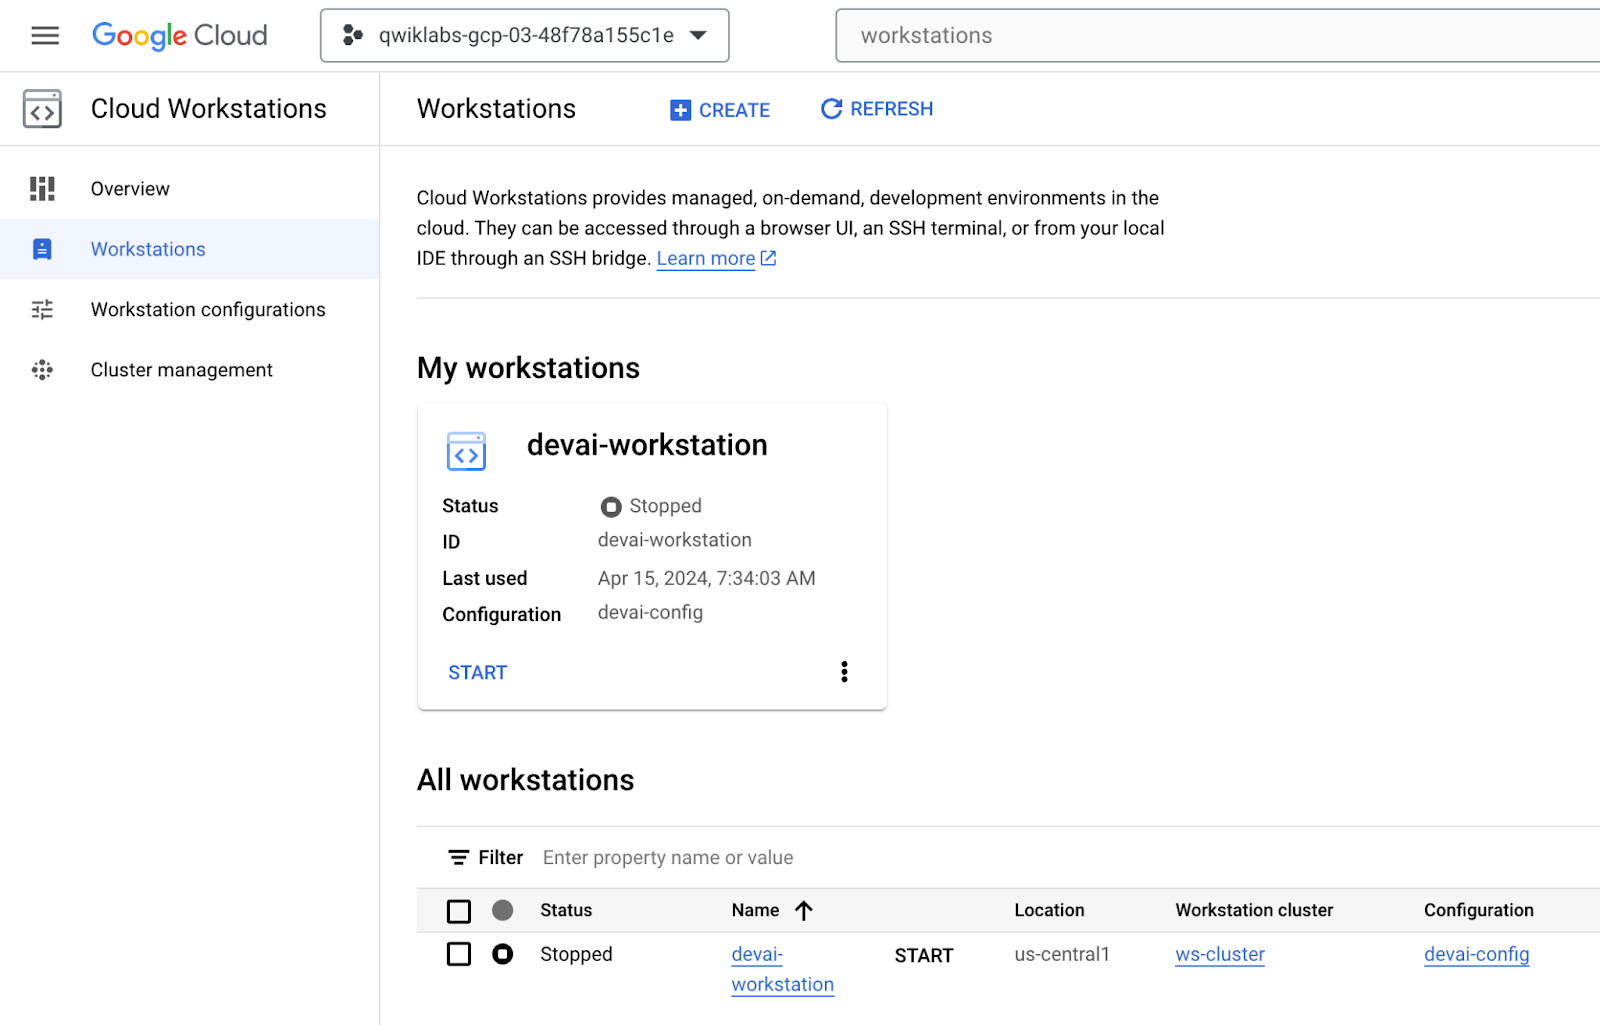
Task: Sort by the Status column header
Action: (x=566, y=910)
